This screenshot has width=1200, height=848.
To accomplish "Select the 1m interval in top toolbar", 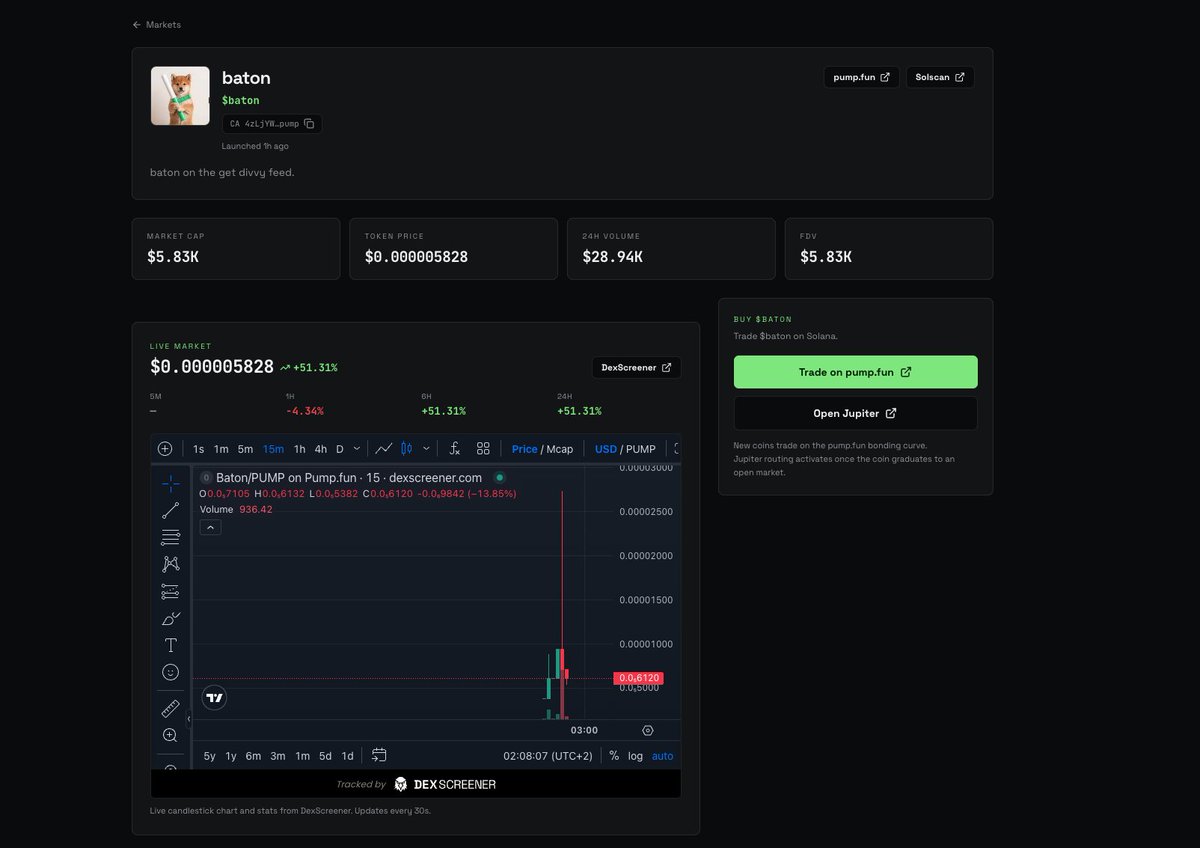I will pyautogui.click(x=221, y=449).
